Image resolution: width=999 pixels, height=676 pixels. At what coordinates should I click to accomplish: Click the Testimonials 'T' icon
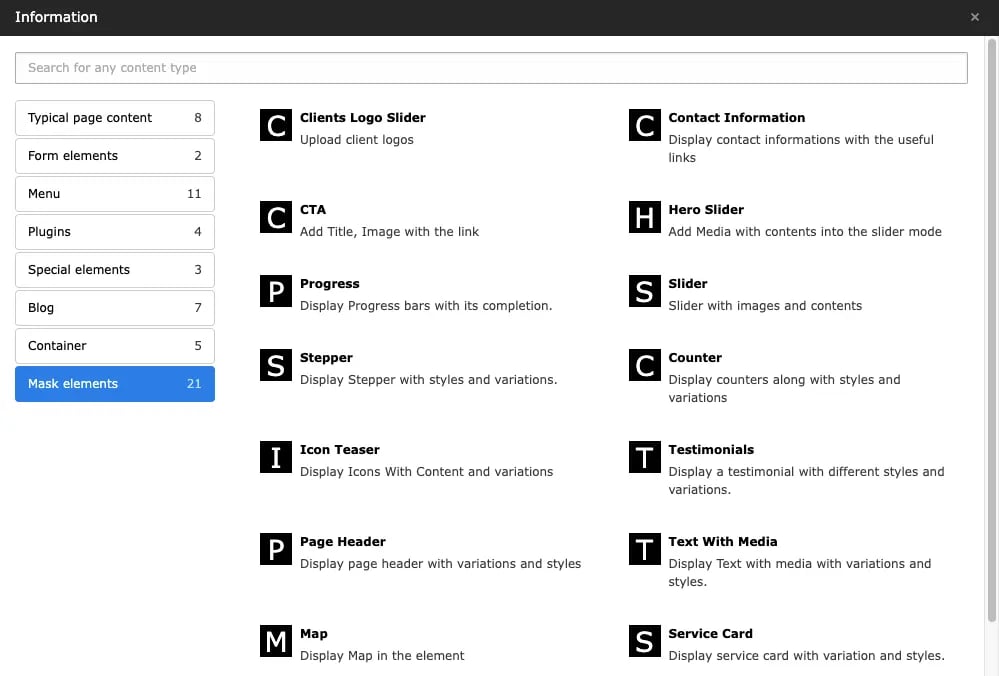click(x=645, y=457)
